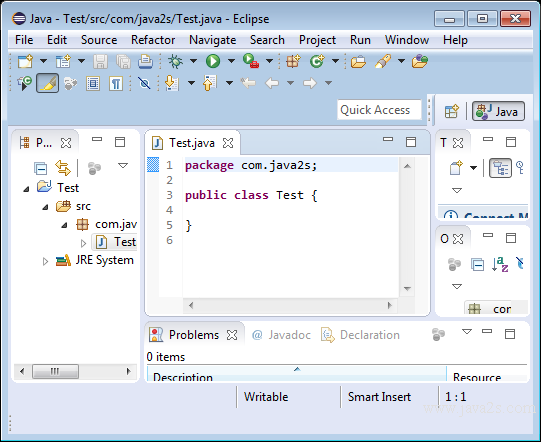
Task: Collapse the com.java2s package node
Action: click(x=64, y=225)
